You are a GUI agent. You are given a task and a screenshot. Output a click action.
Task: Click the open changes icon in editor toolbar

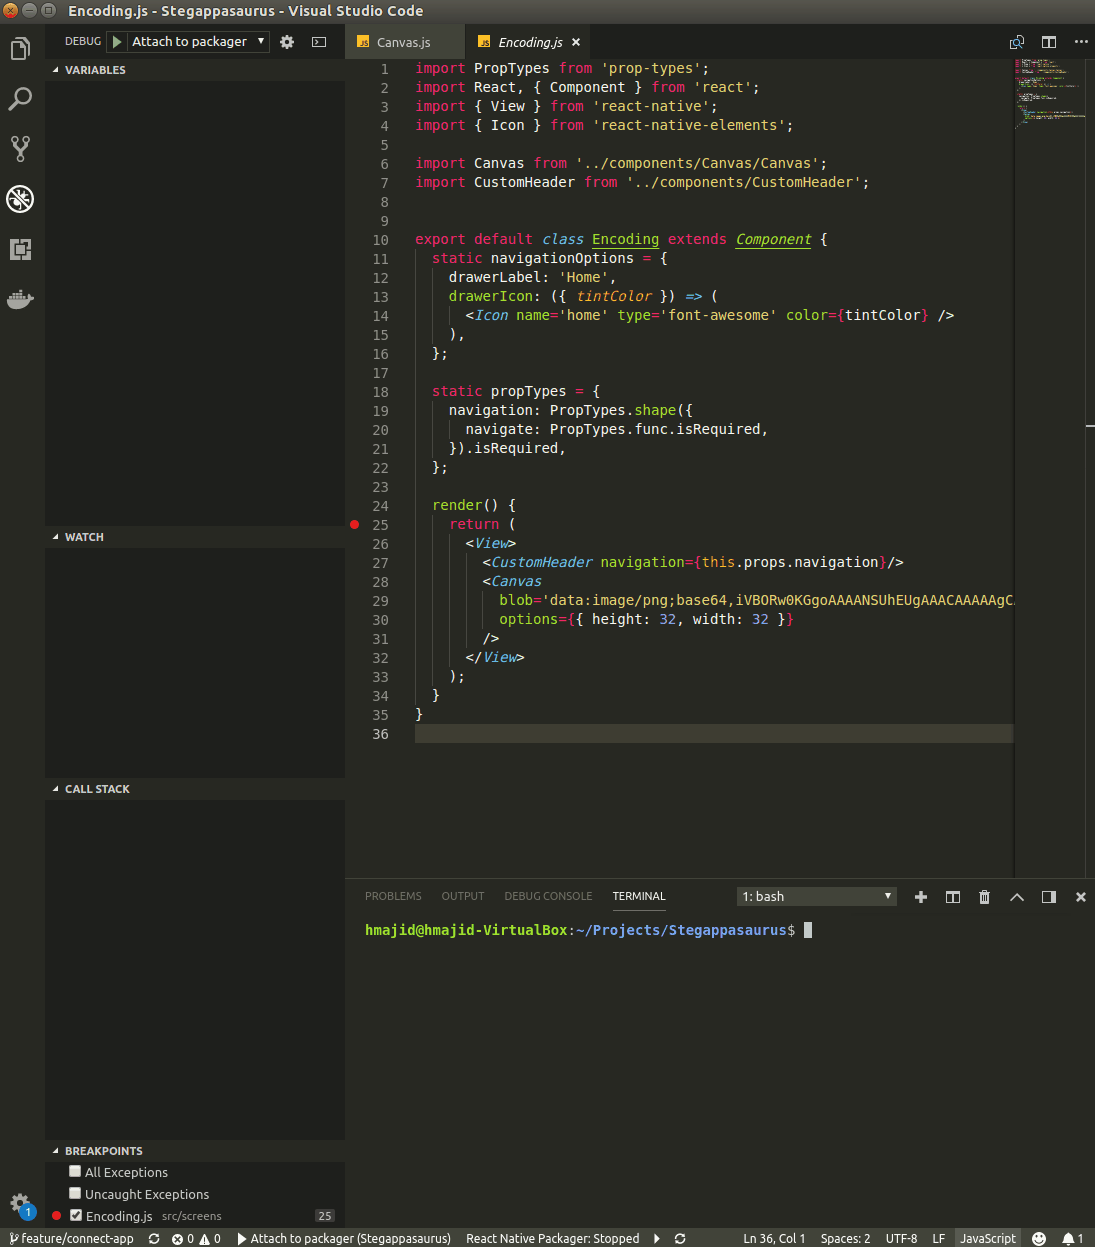coord(1017,42)
